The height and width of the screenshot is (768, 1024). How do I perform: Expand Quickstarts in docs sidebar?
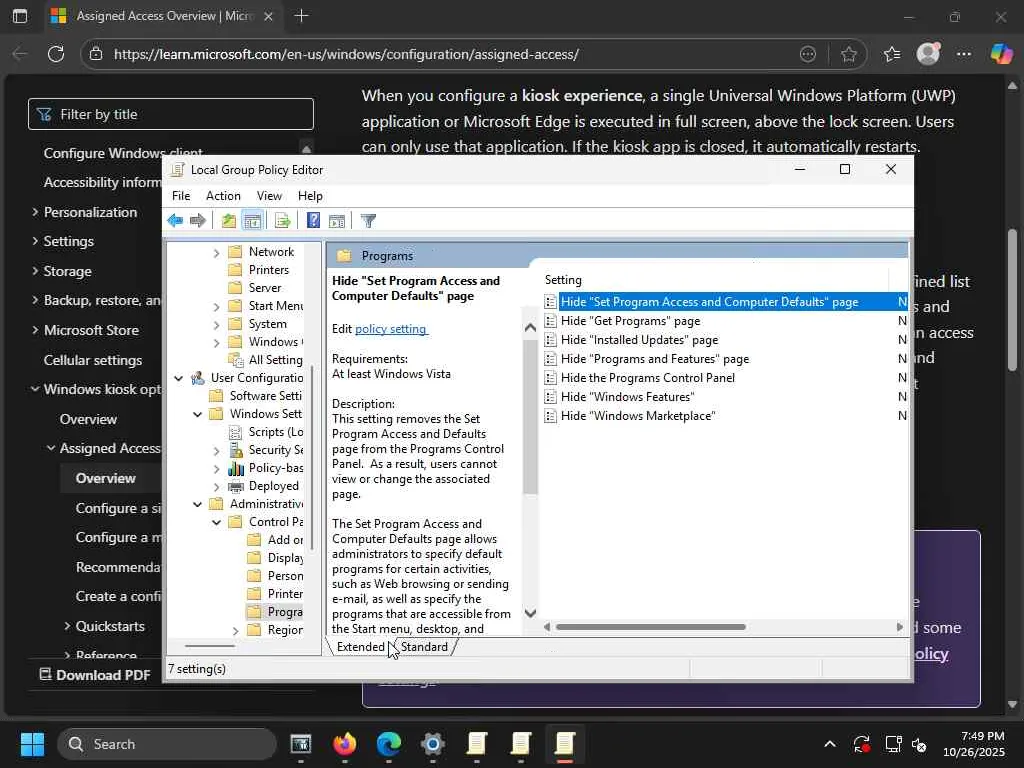point(67,626)
